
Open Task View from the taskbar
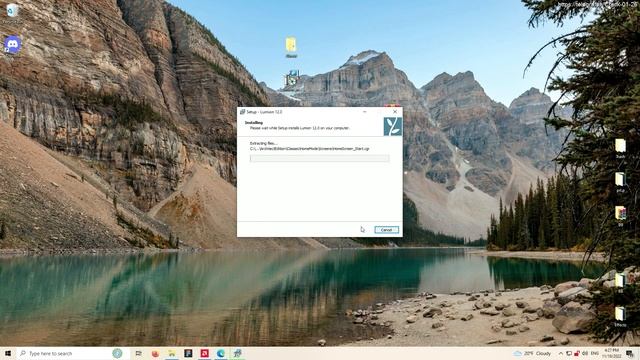[x=138, y=353]
